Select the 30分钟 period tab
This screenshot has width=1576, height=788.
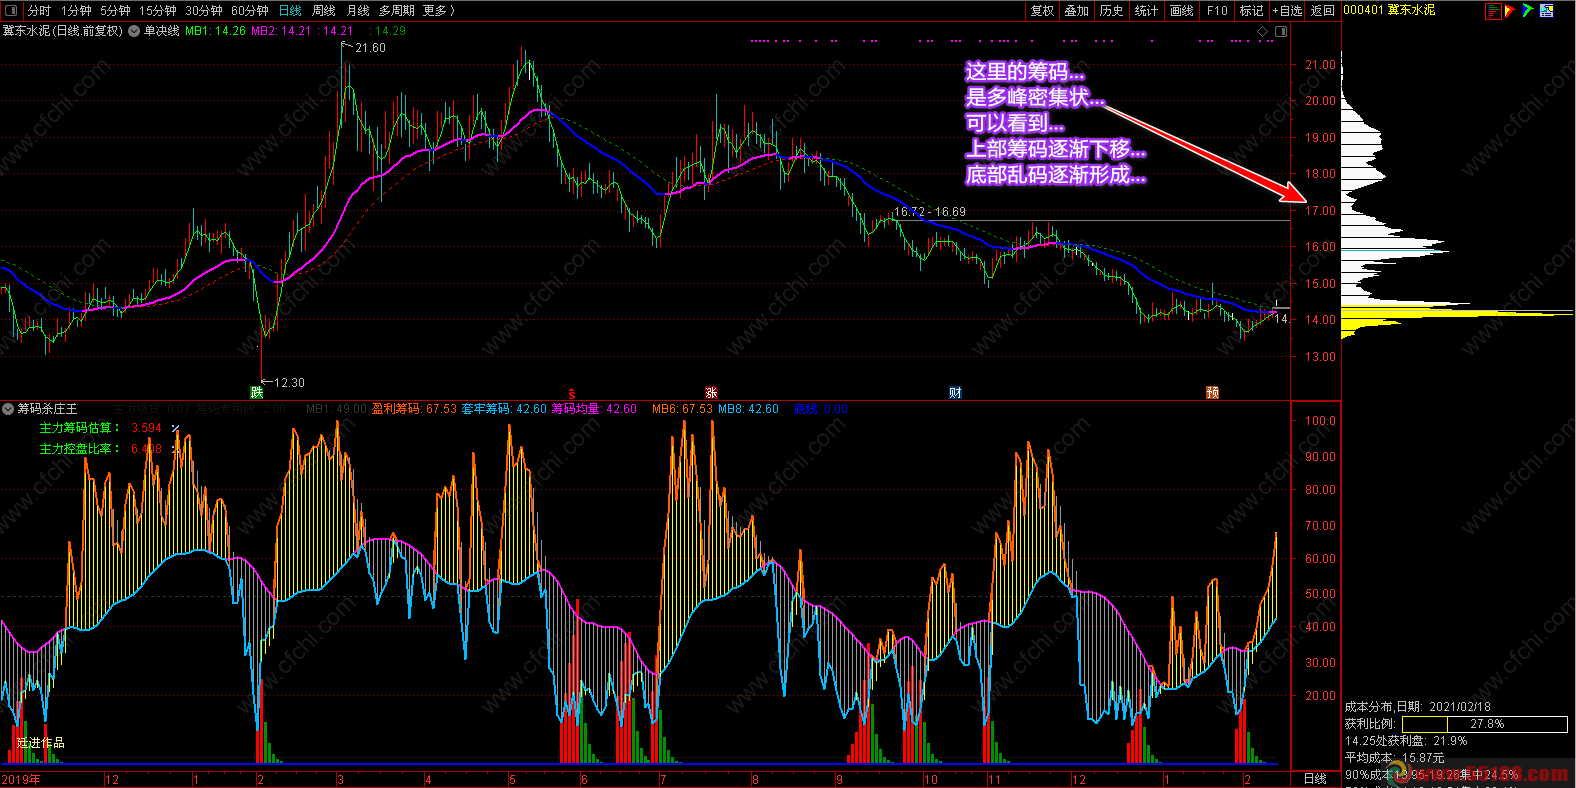(x=204, y=11)
